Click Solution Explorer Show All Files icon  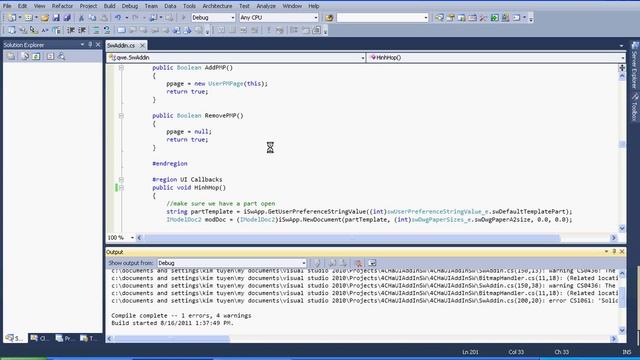point(25,56)
